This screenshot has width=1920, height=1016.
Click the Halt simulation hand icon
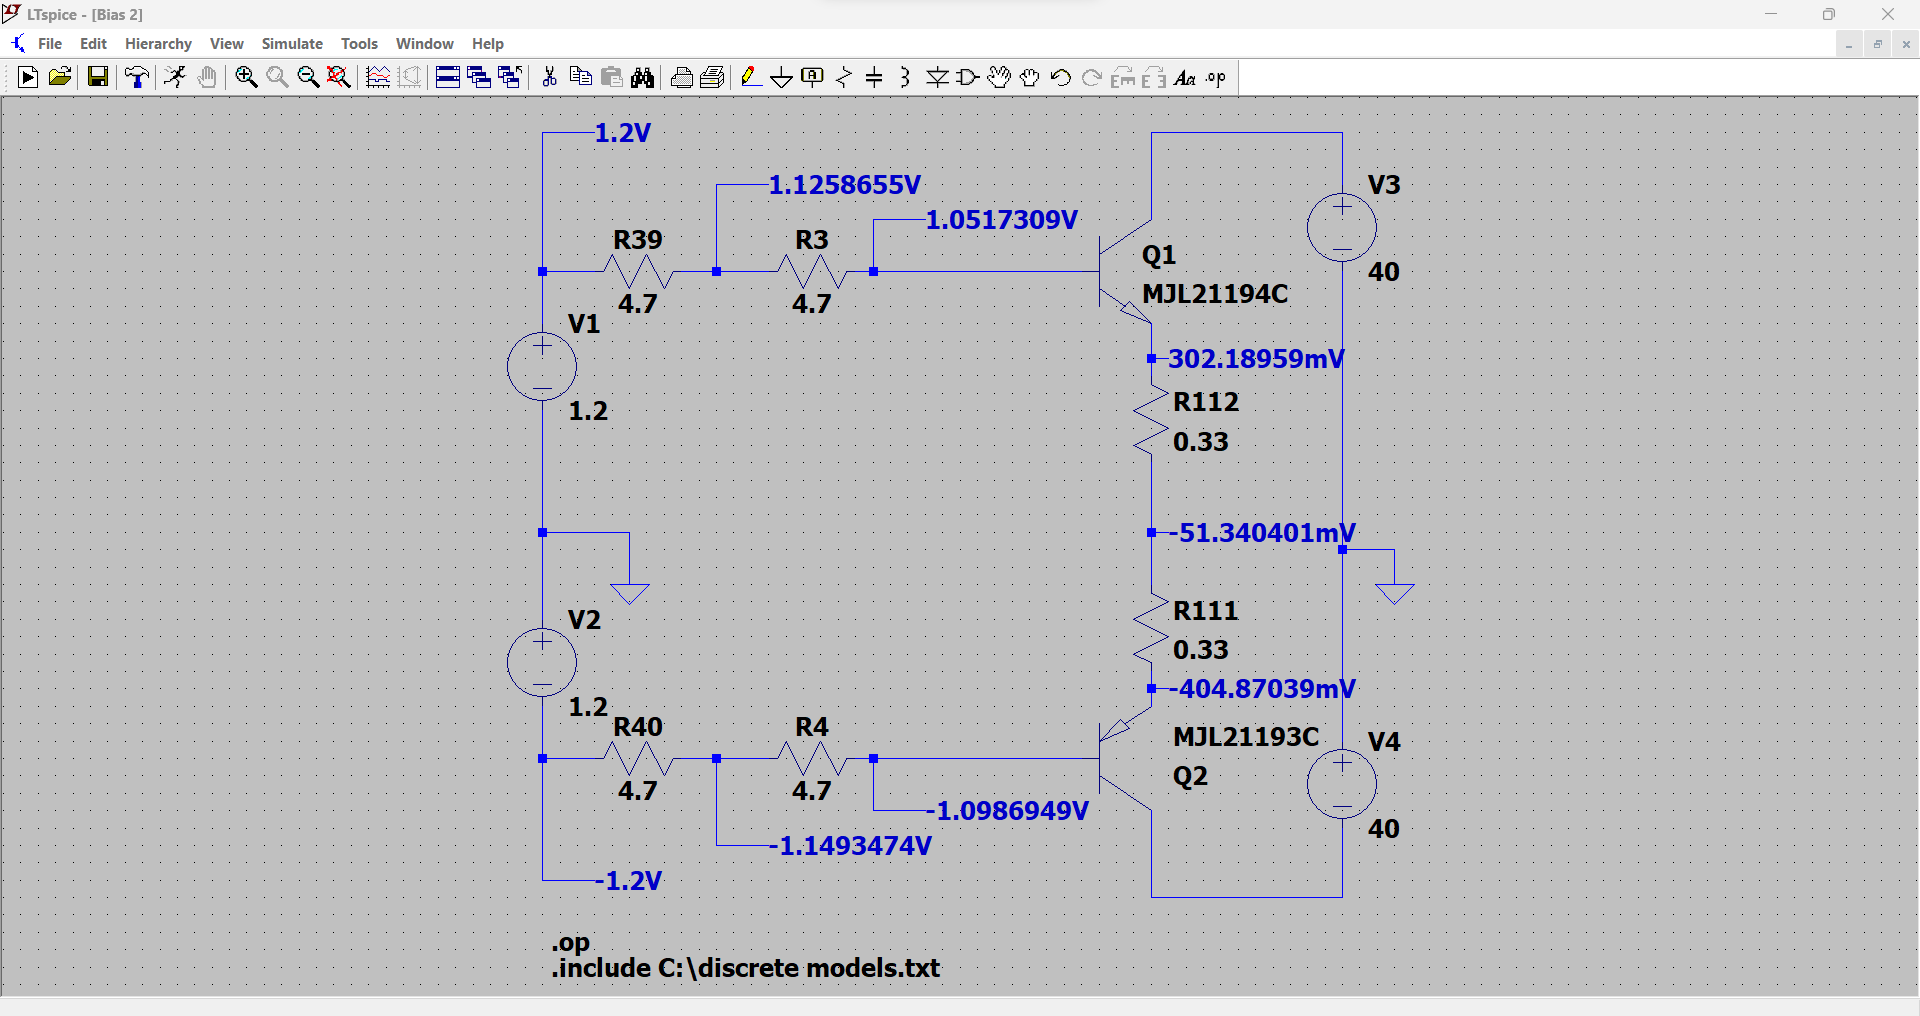[x=207, y=77]
